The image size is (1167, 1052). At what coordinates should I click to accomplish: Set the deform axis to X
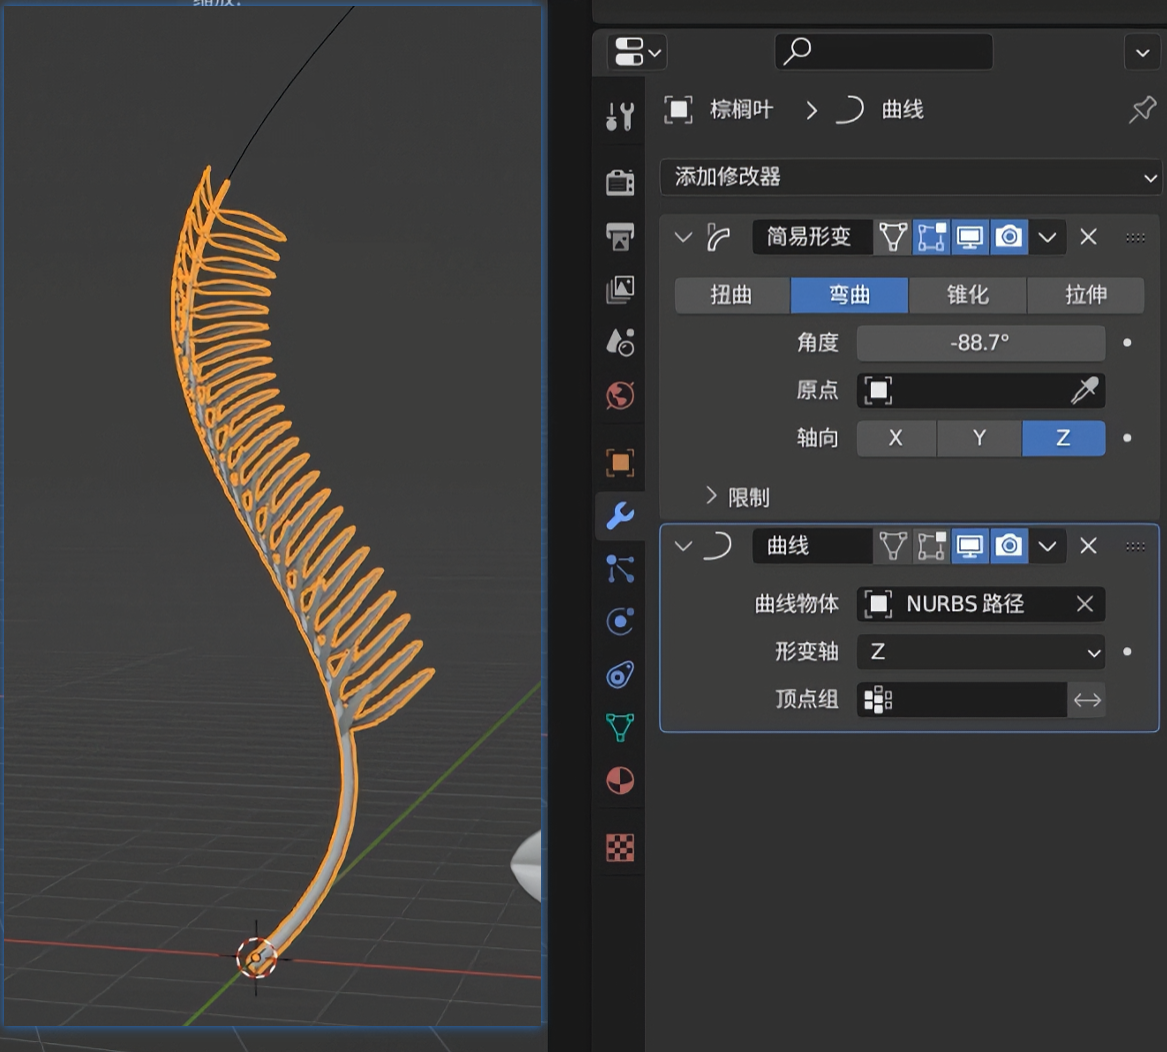(896, 438)
